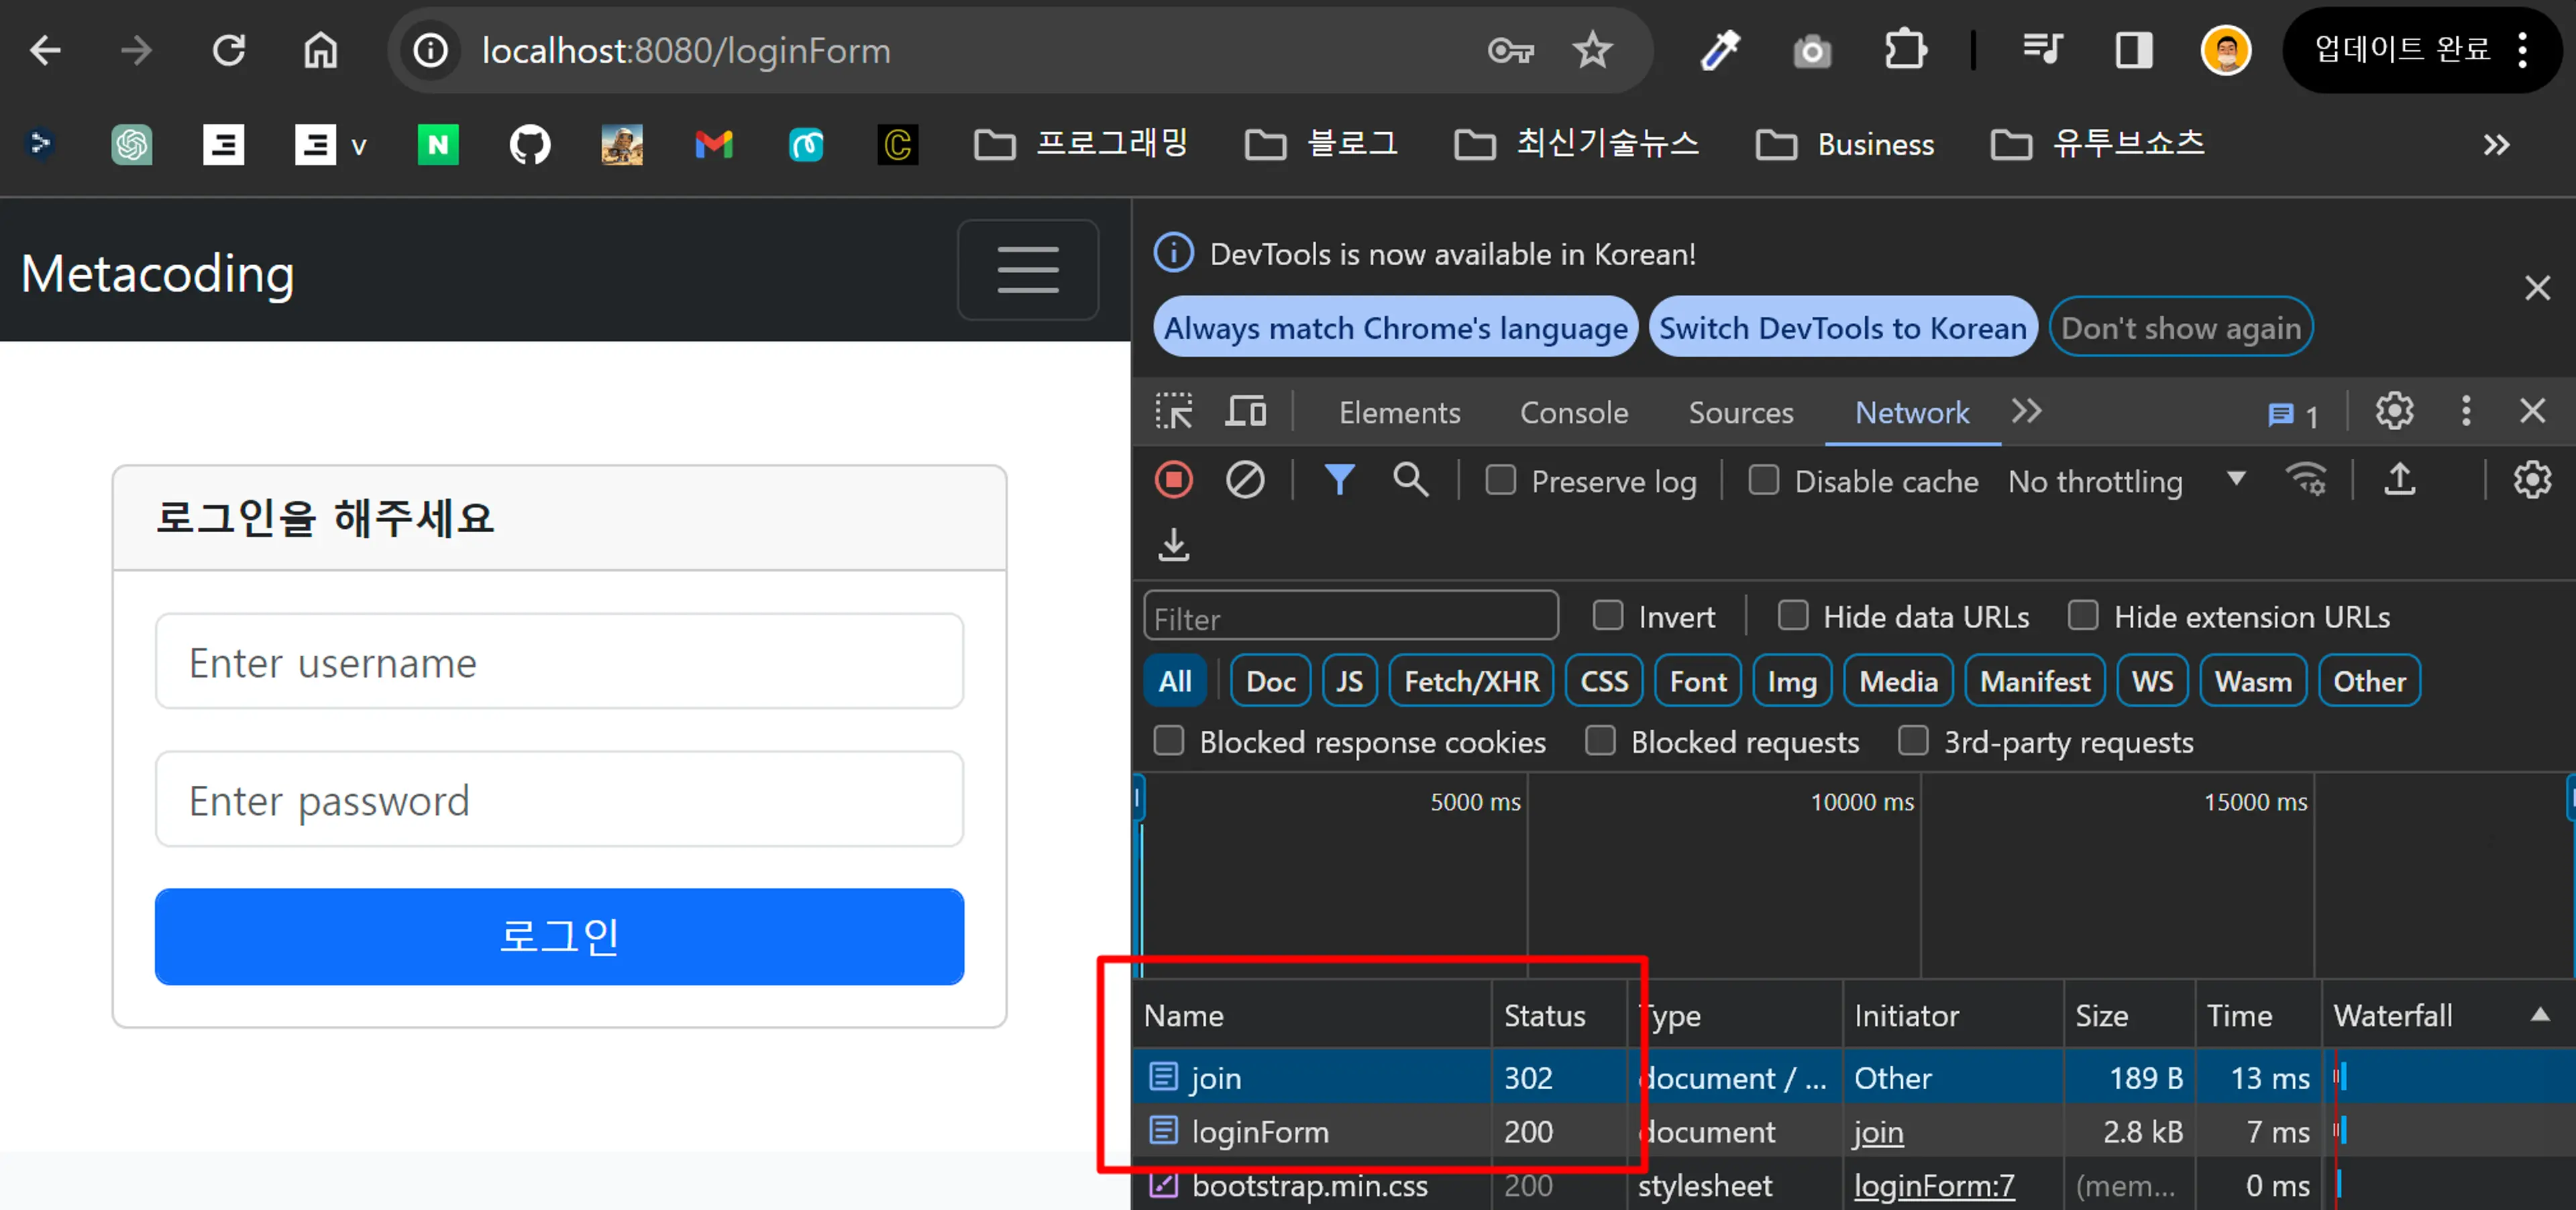Click the network Filter text box
Viewport: 2576px width, 1210px height.
[1350, 616]
